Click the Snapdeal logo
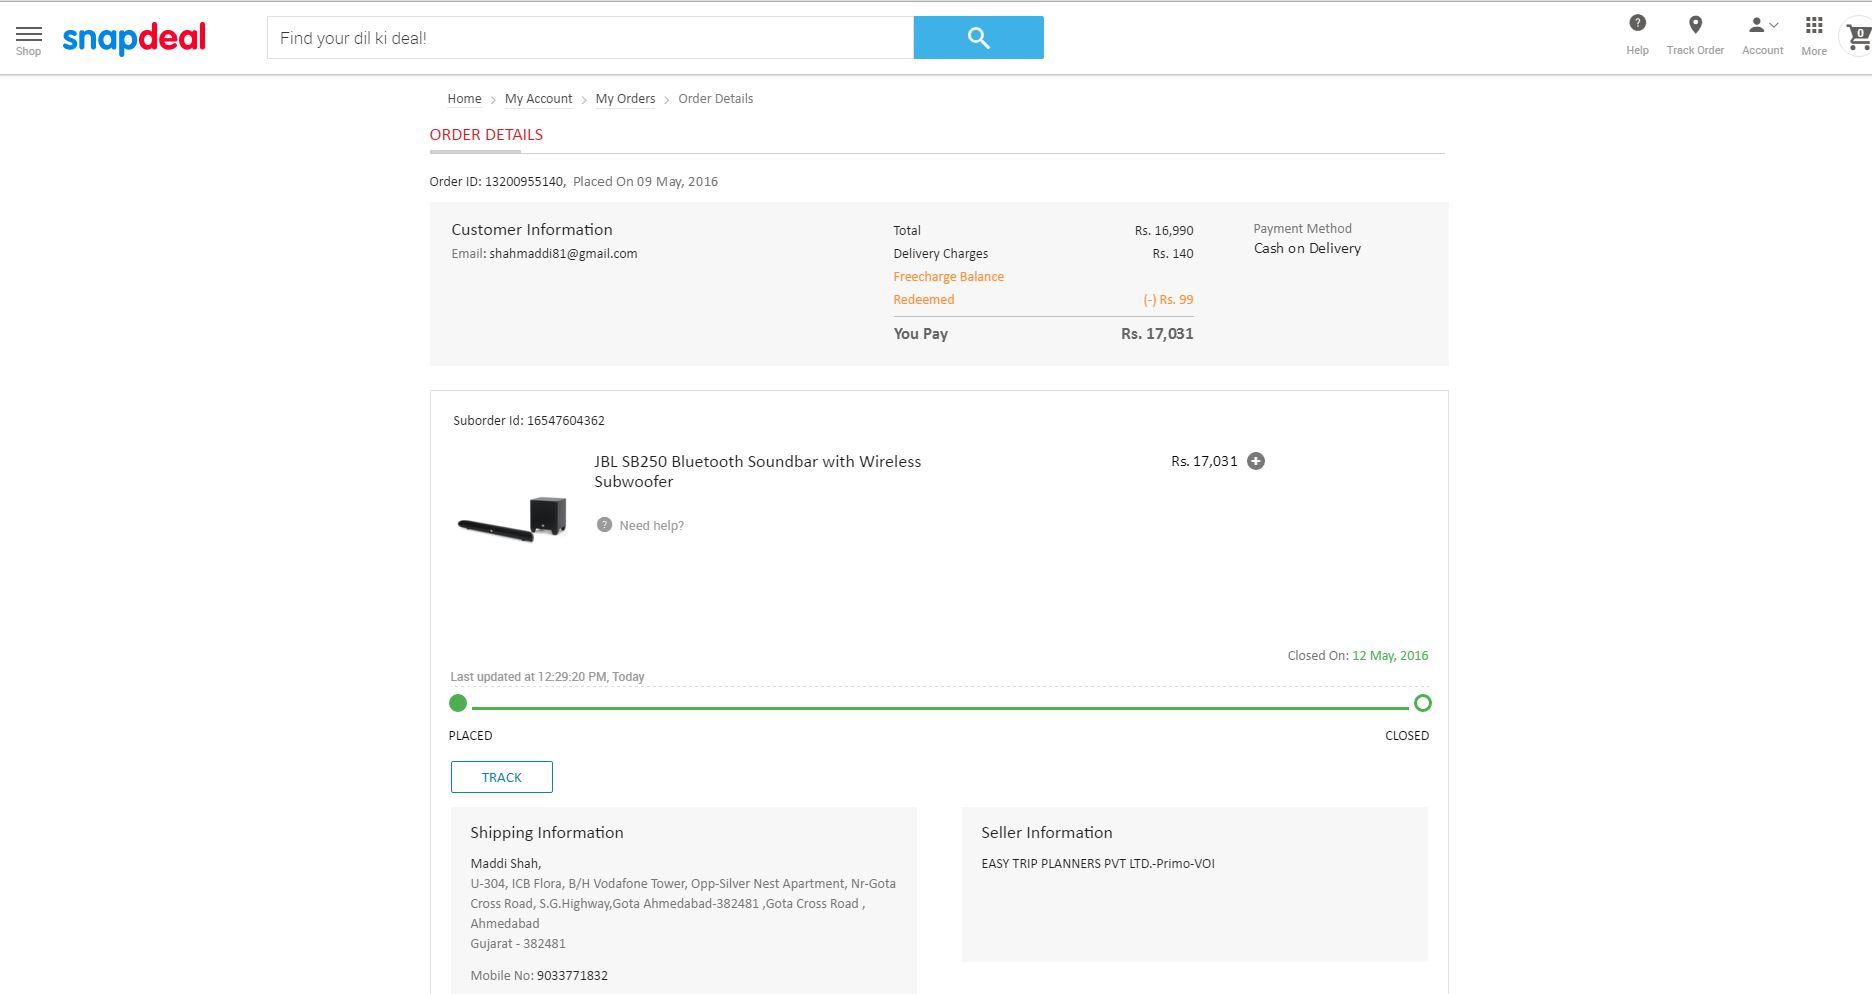Screen dimensions: 1872x994 134,38
